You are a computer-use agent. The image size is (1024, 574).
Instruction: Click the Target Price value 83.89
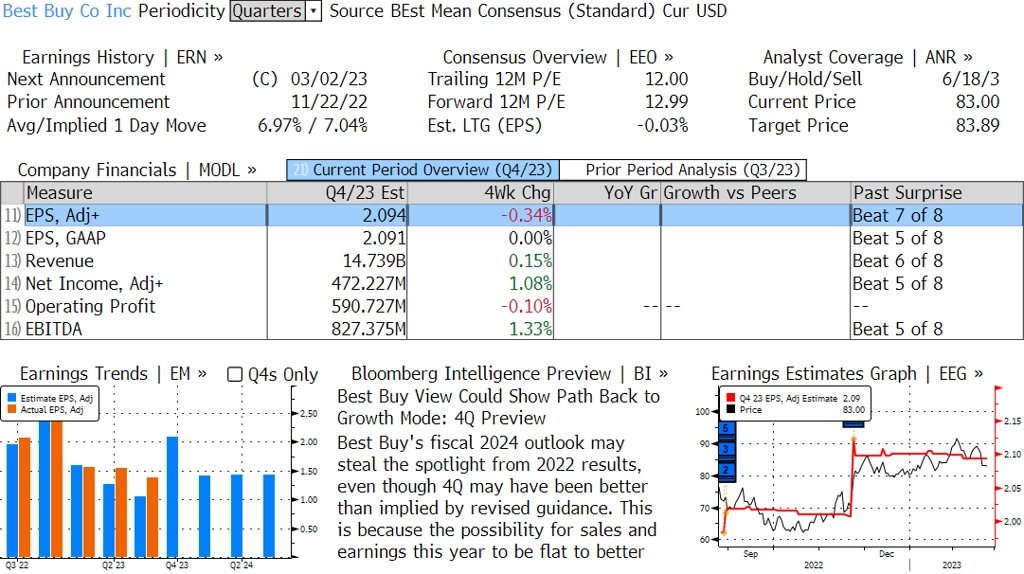[978, 125]
